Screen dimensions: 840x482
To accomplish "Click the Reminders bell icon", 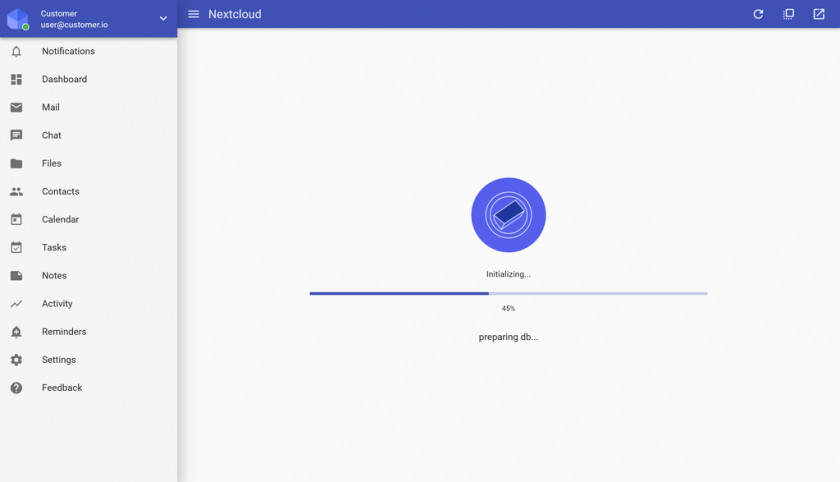I will click(16, 332).
